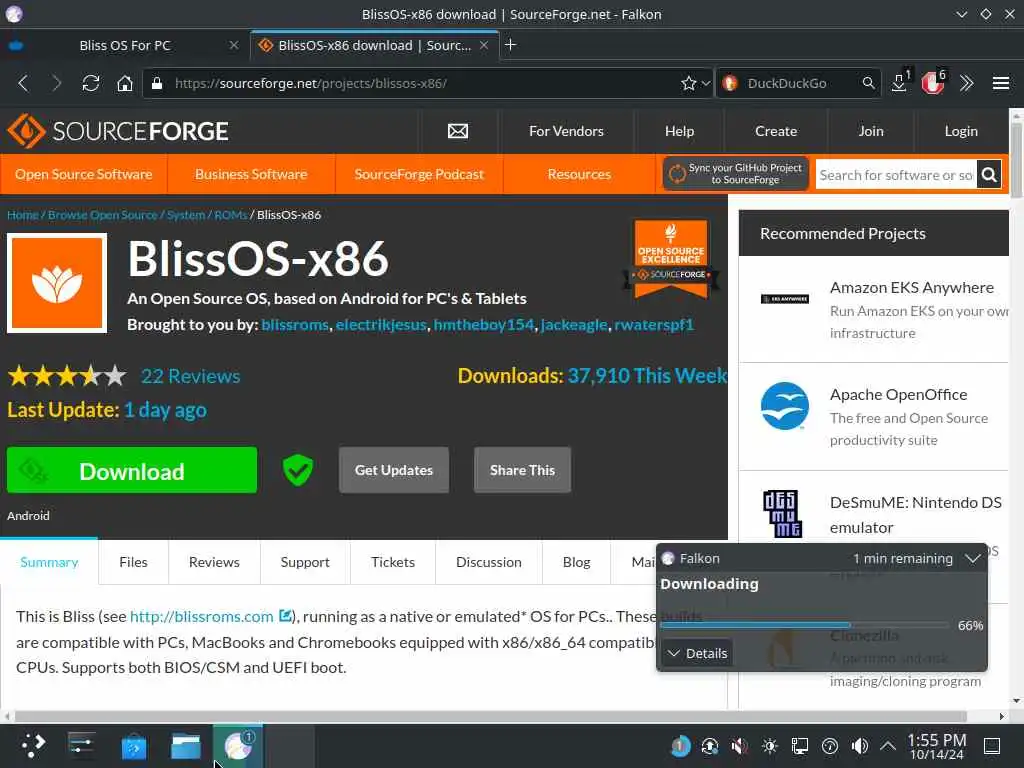Open SourceForge Podcast menu item
Image resolution: width=1024 pixels, height=768 pixels.
coord(419,174)
